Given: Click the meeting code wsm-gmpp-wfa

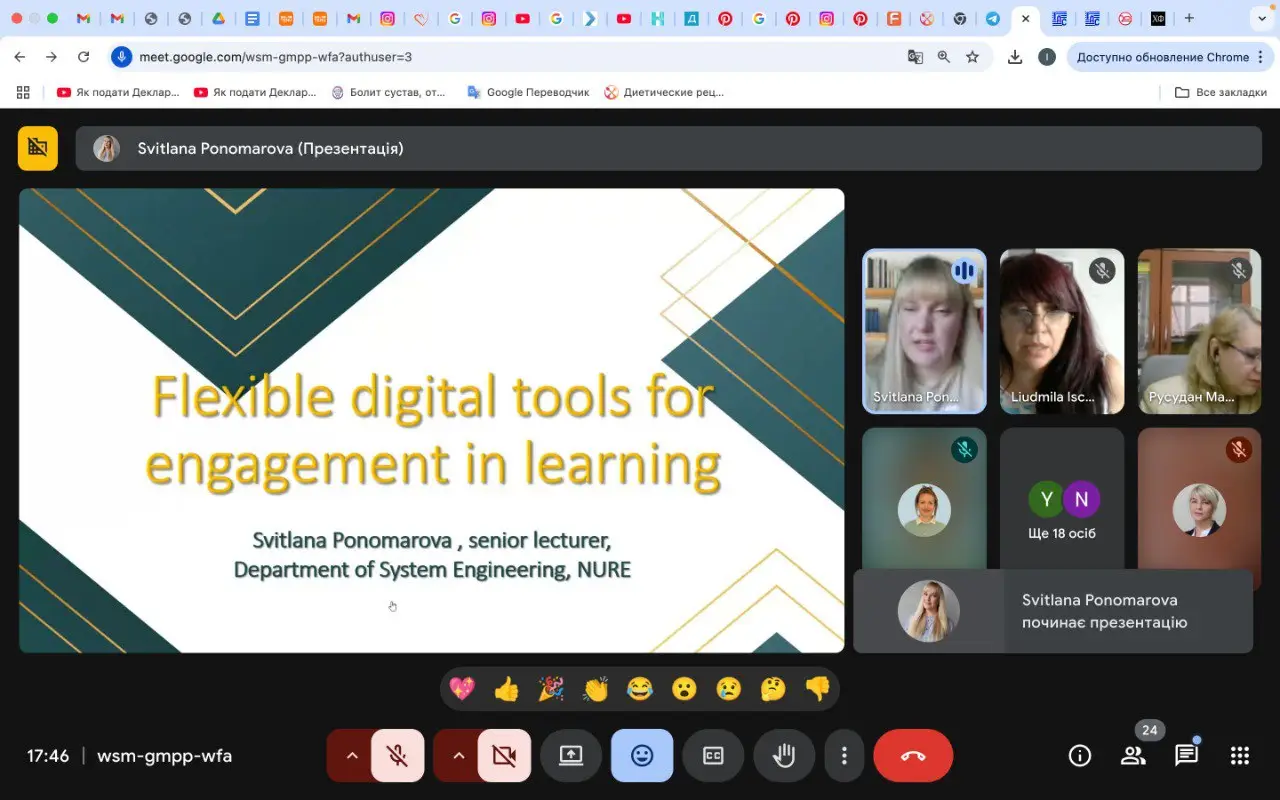Looking at the screenshot, I should click(x=164, y=756).
